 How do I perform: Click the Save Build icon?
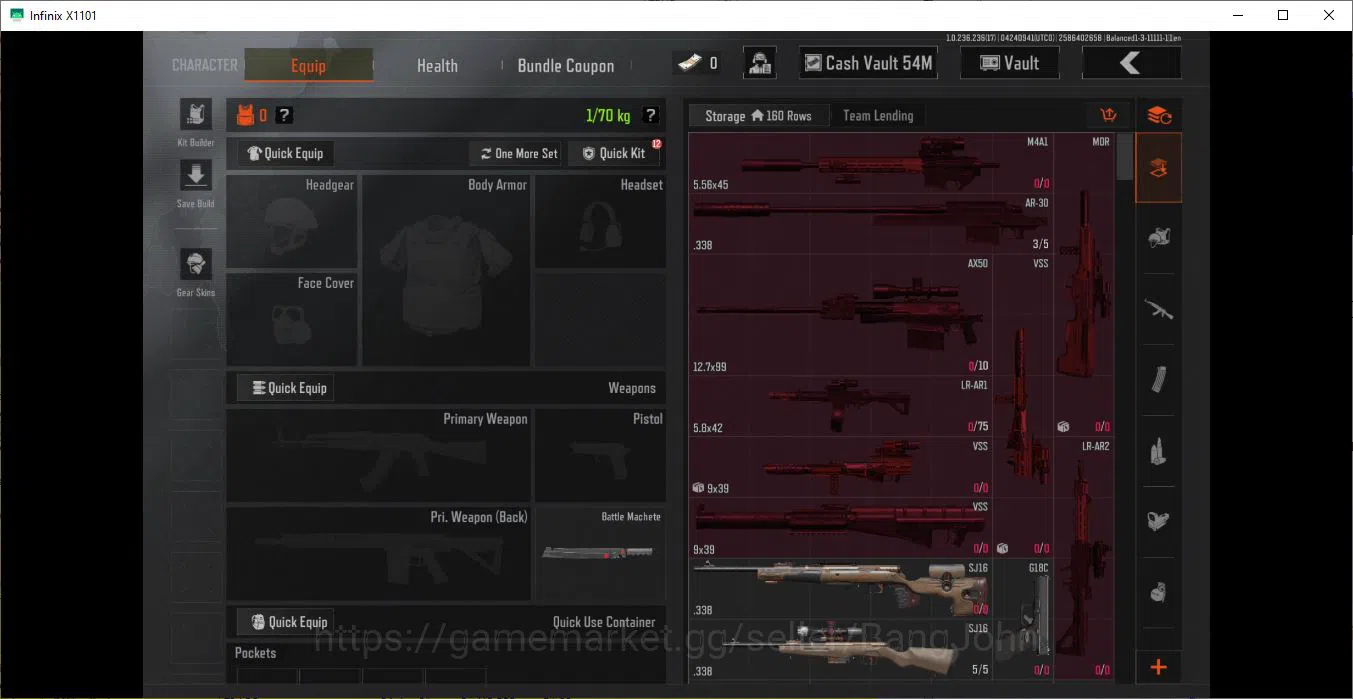pyautogui.click(x=195, y=176)
